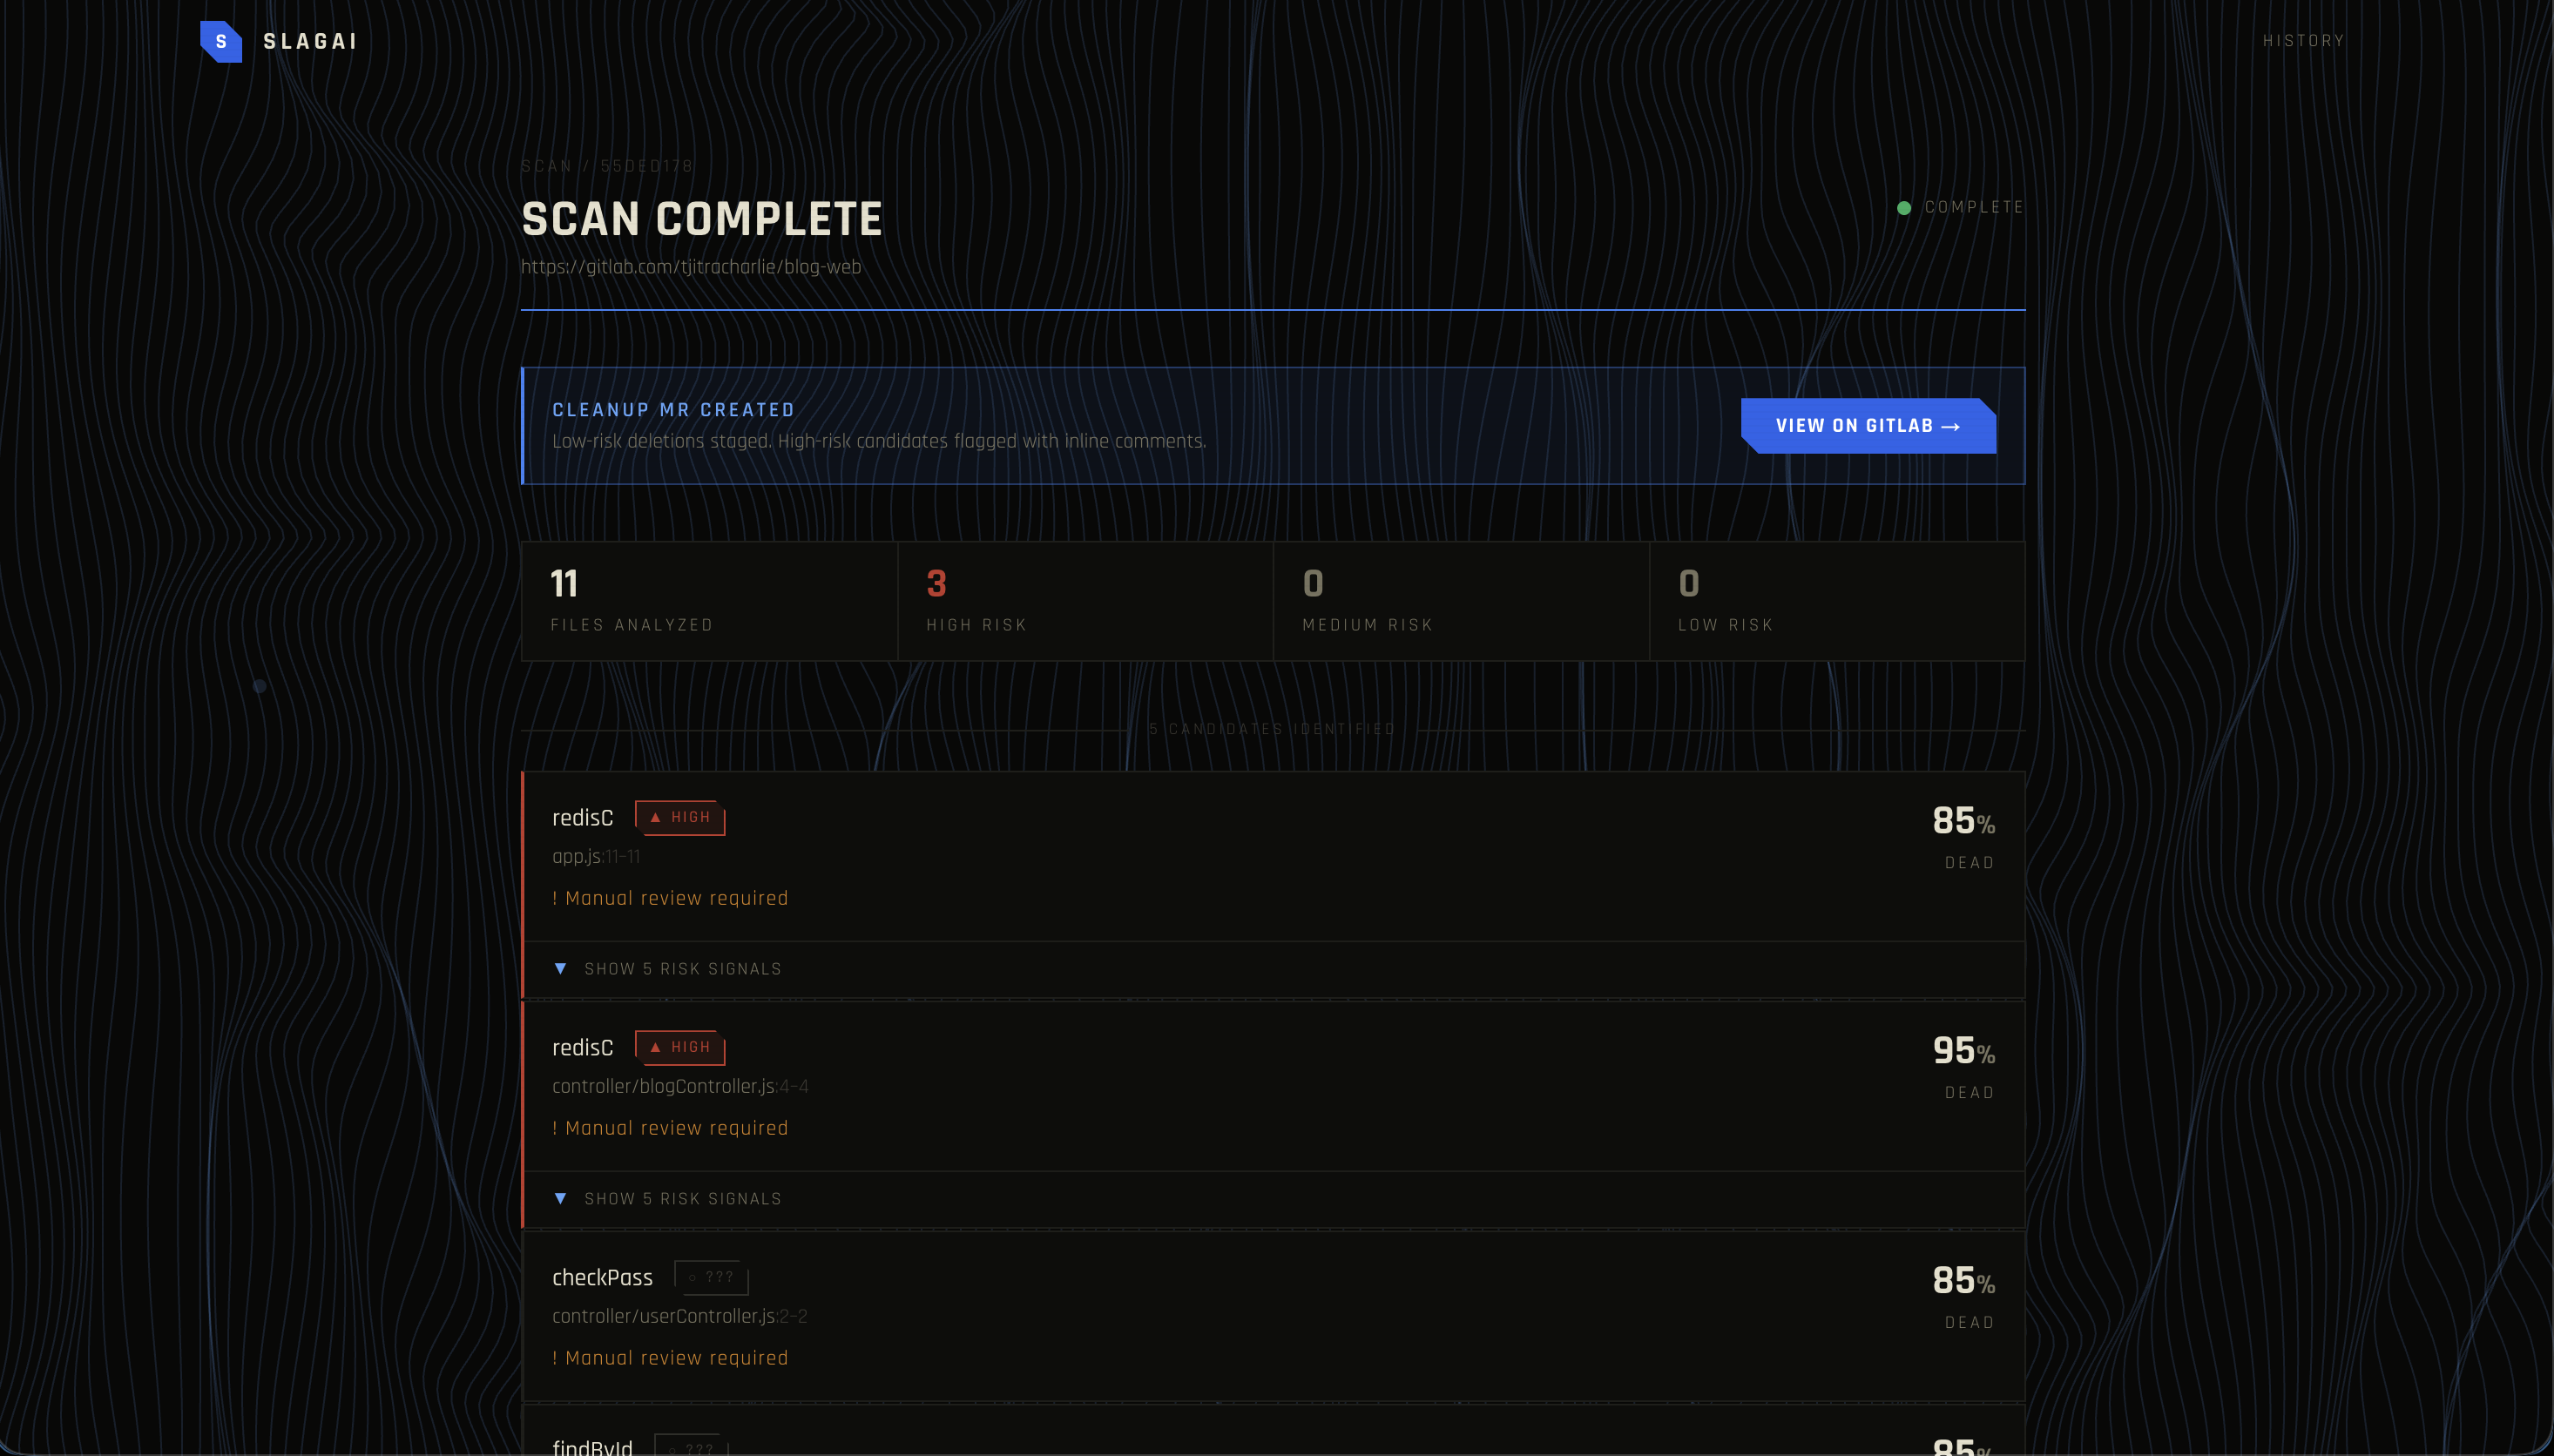
Task: Open the History page
Action: tap(2303, 41)
